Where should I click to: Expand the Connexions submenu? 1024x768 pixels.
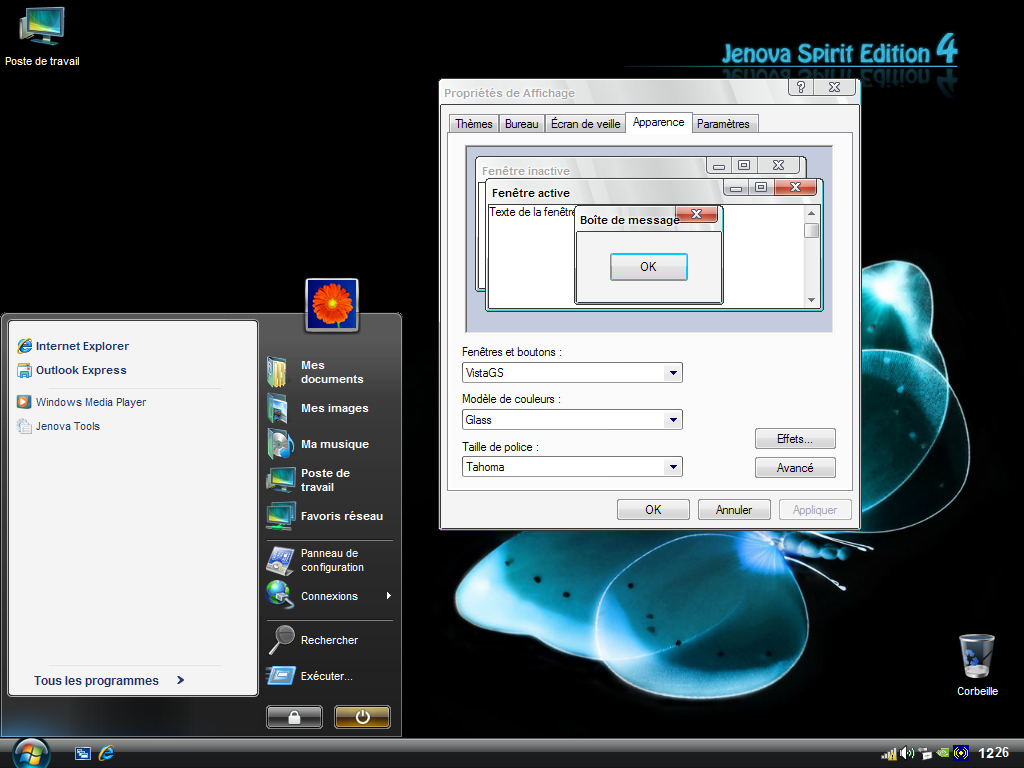pyautogui.click(x=329, y=596)
